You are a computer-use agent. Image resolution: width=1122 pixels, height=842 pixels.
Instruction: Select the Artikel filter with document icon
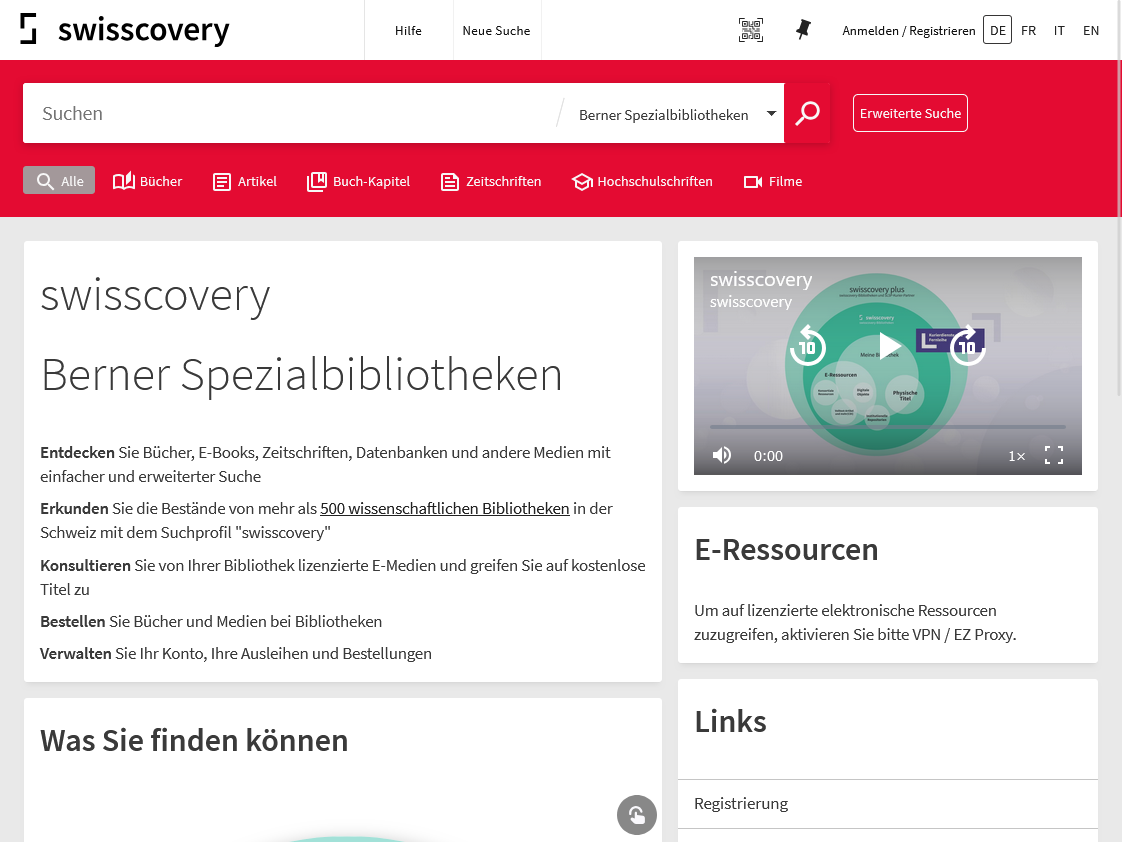click(221, 181)
